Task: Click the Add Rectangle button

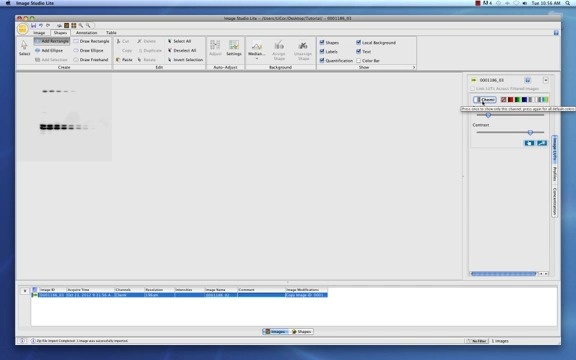Action: tap(52, 41)
